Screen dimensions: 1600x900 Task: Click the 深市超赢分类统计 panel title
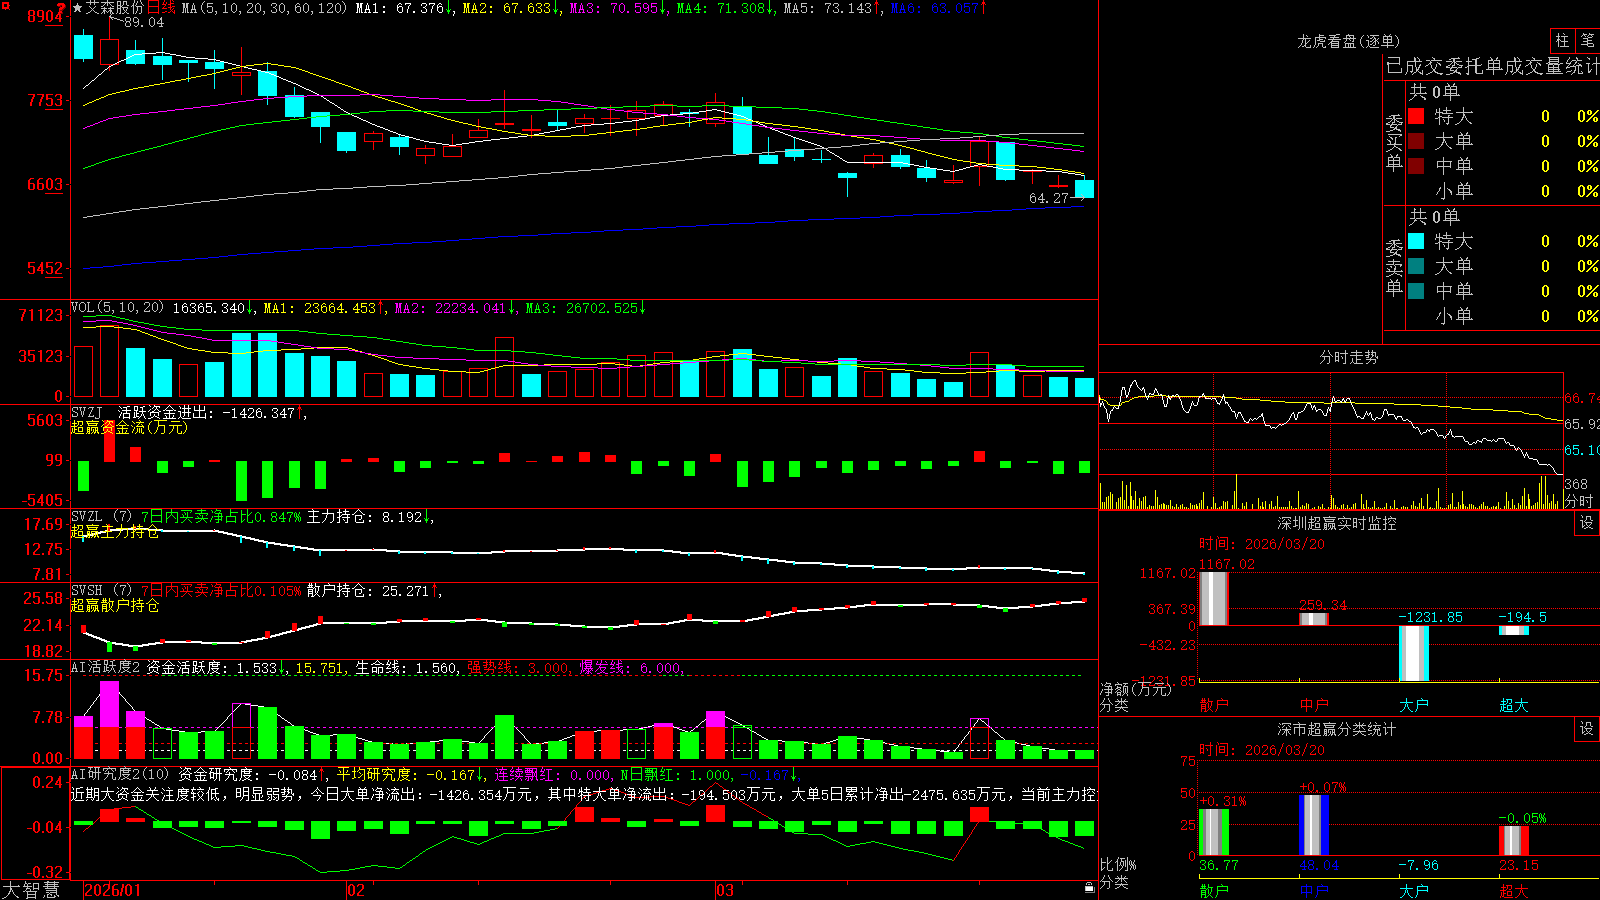pos(1337,729)
